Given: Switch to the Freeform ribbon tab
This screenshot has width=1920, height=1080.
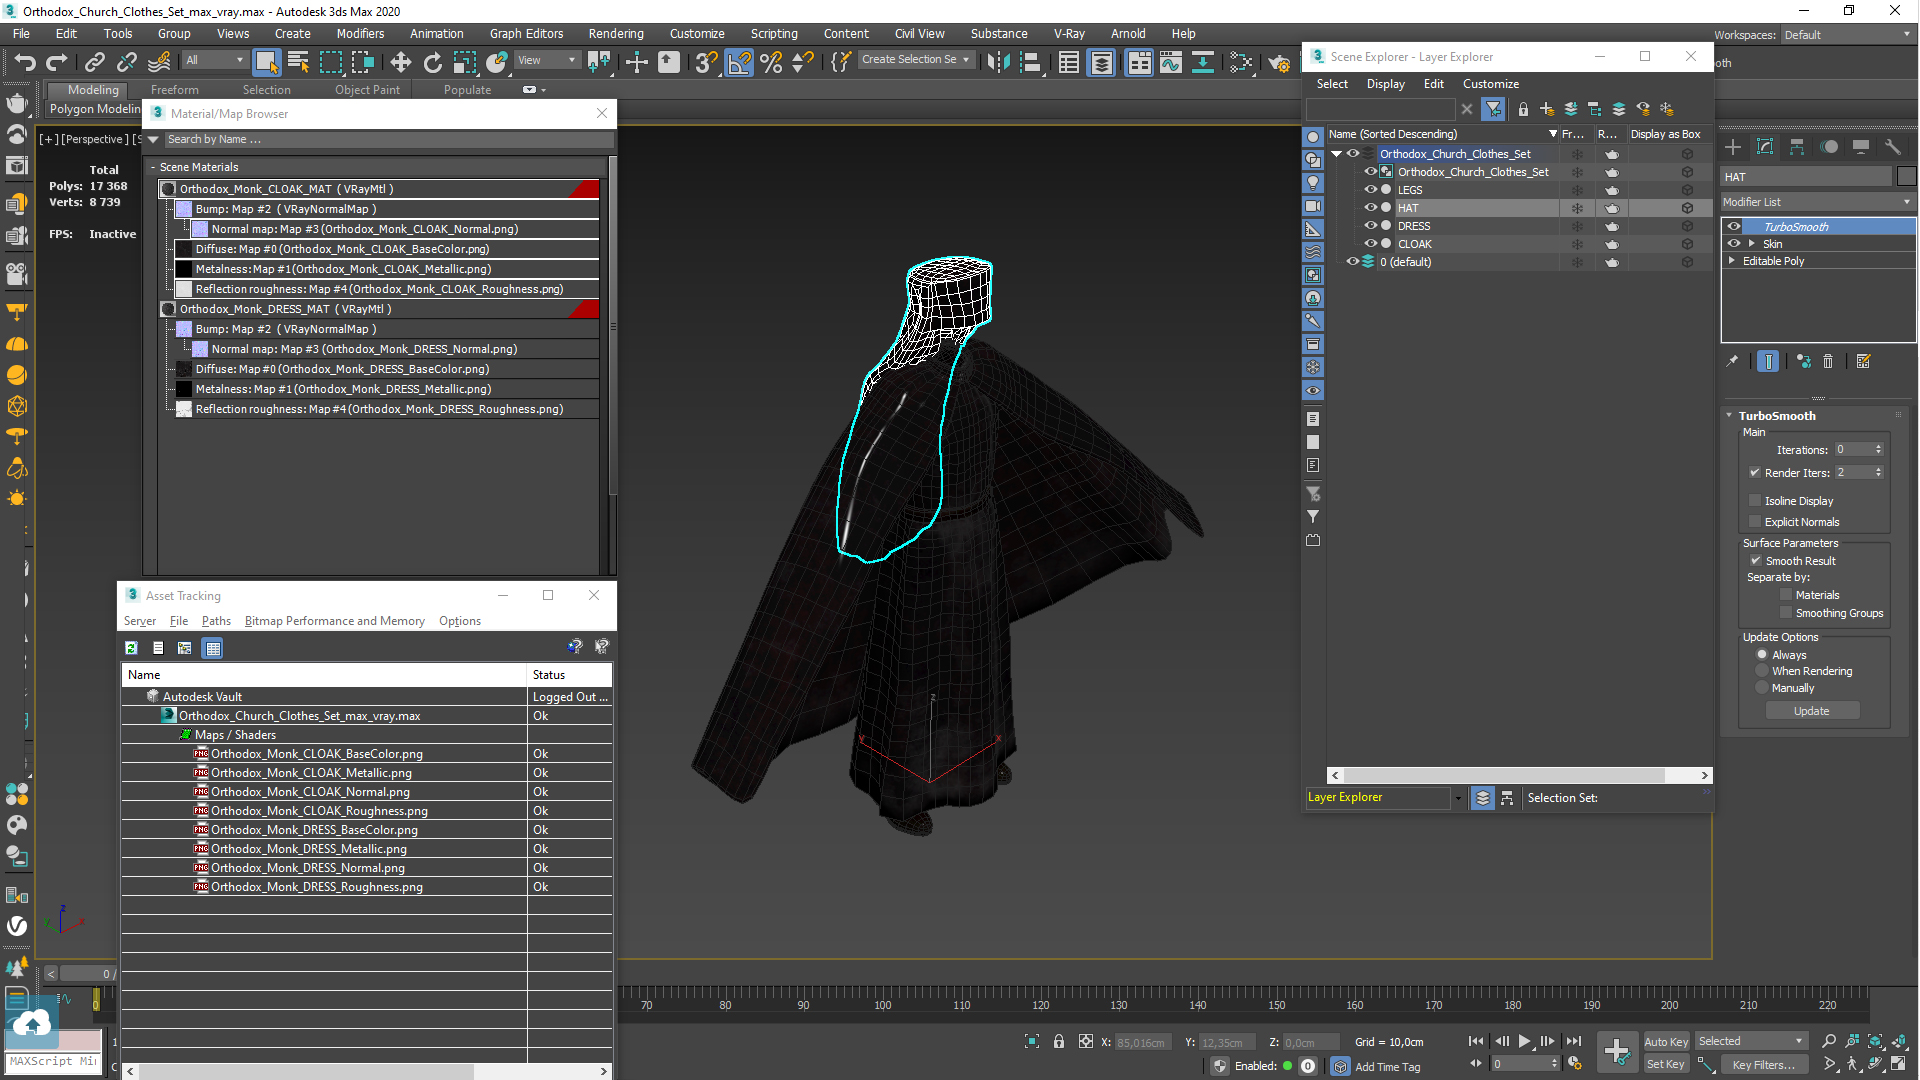Looking at the screenshot, I should pos(174,90).
